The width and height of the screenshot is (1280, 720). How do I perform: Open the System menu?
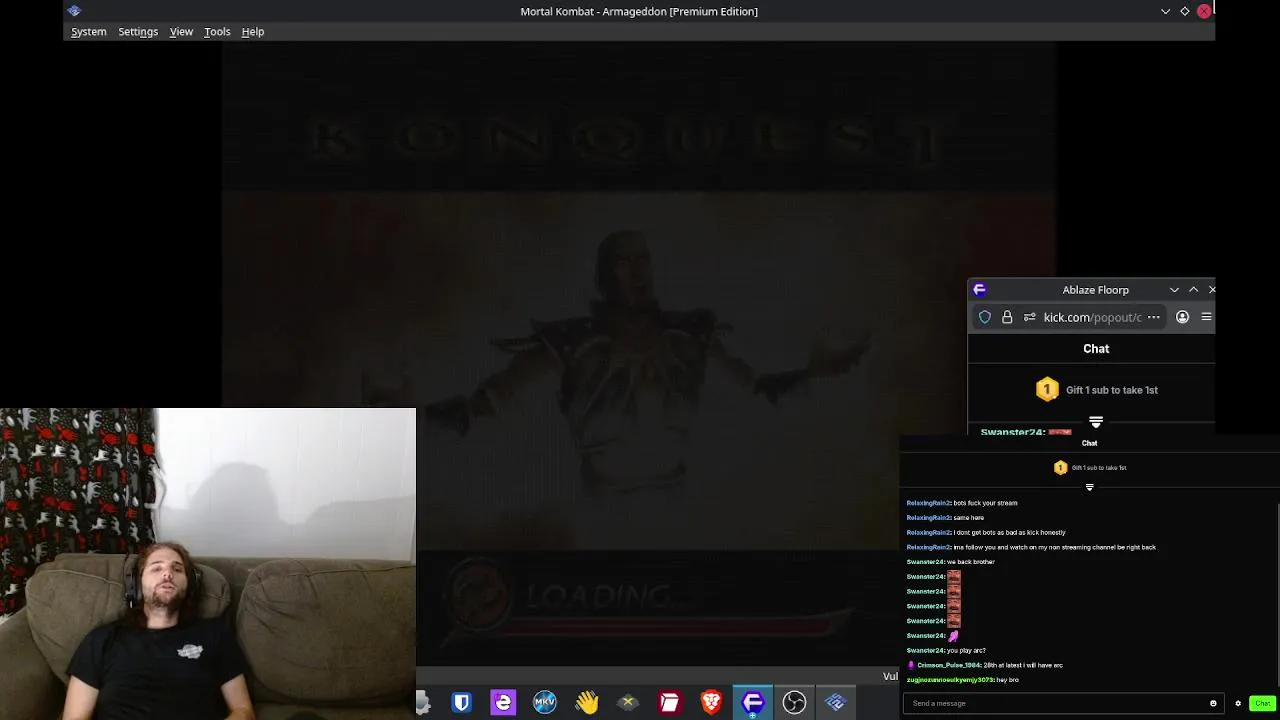tap(88, 31)
